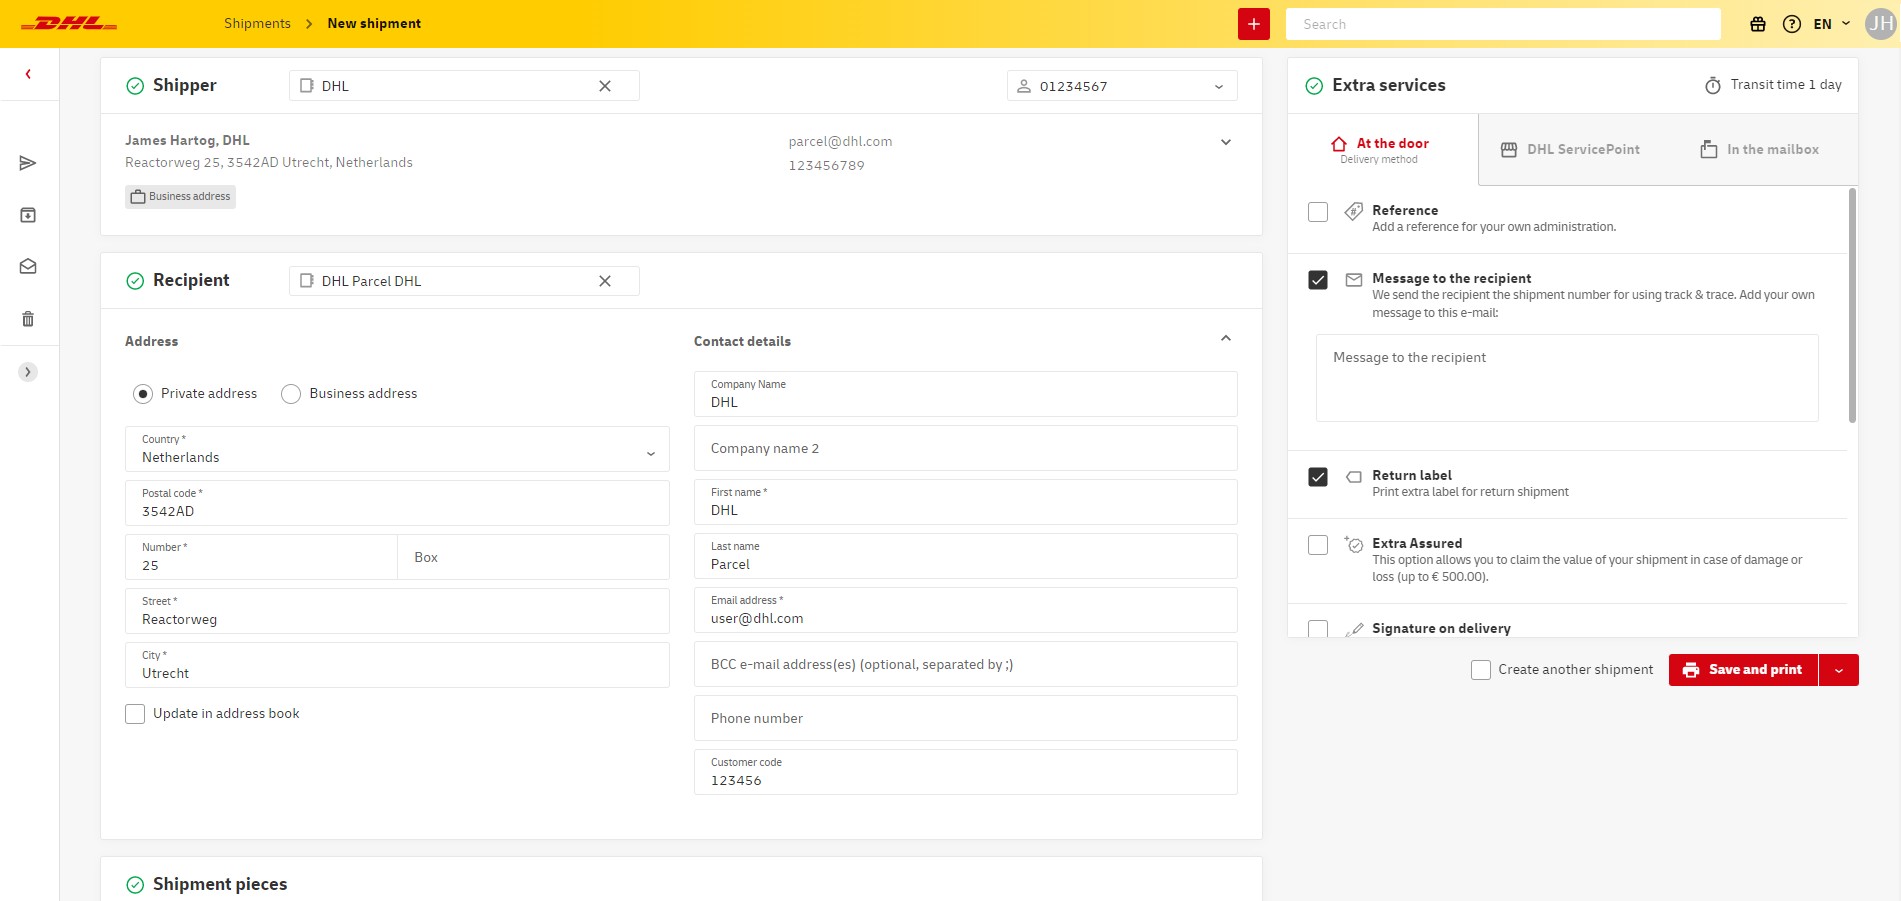Expand the sidebar with the round arrow
The image size is (1901, 901).
[x=28, y=372]
